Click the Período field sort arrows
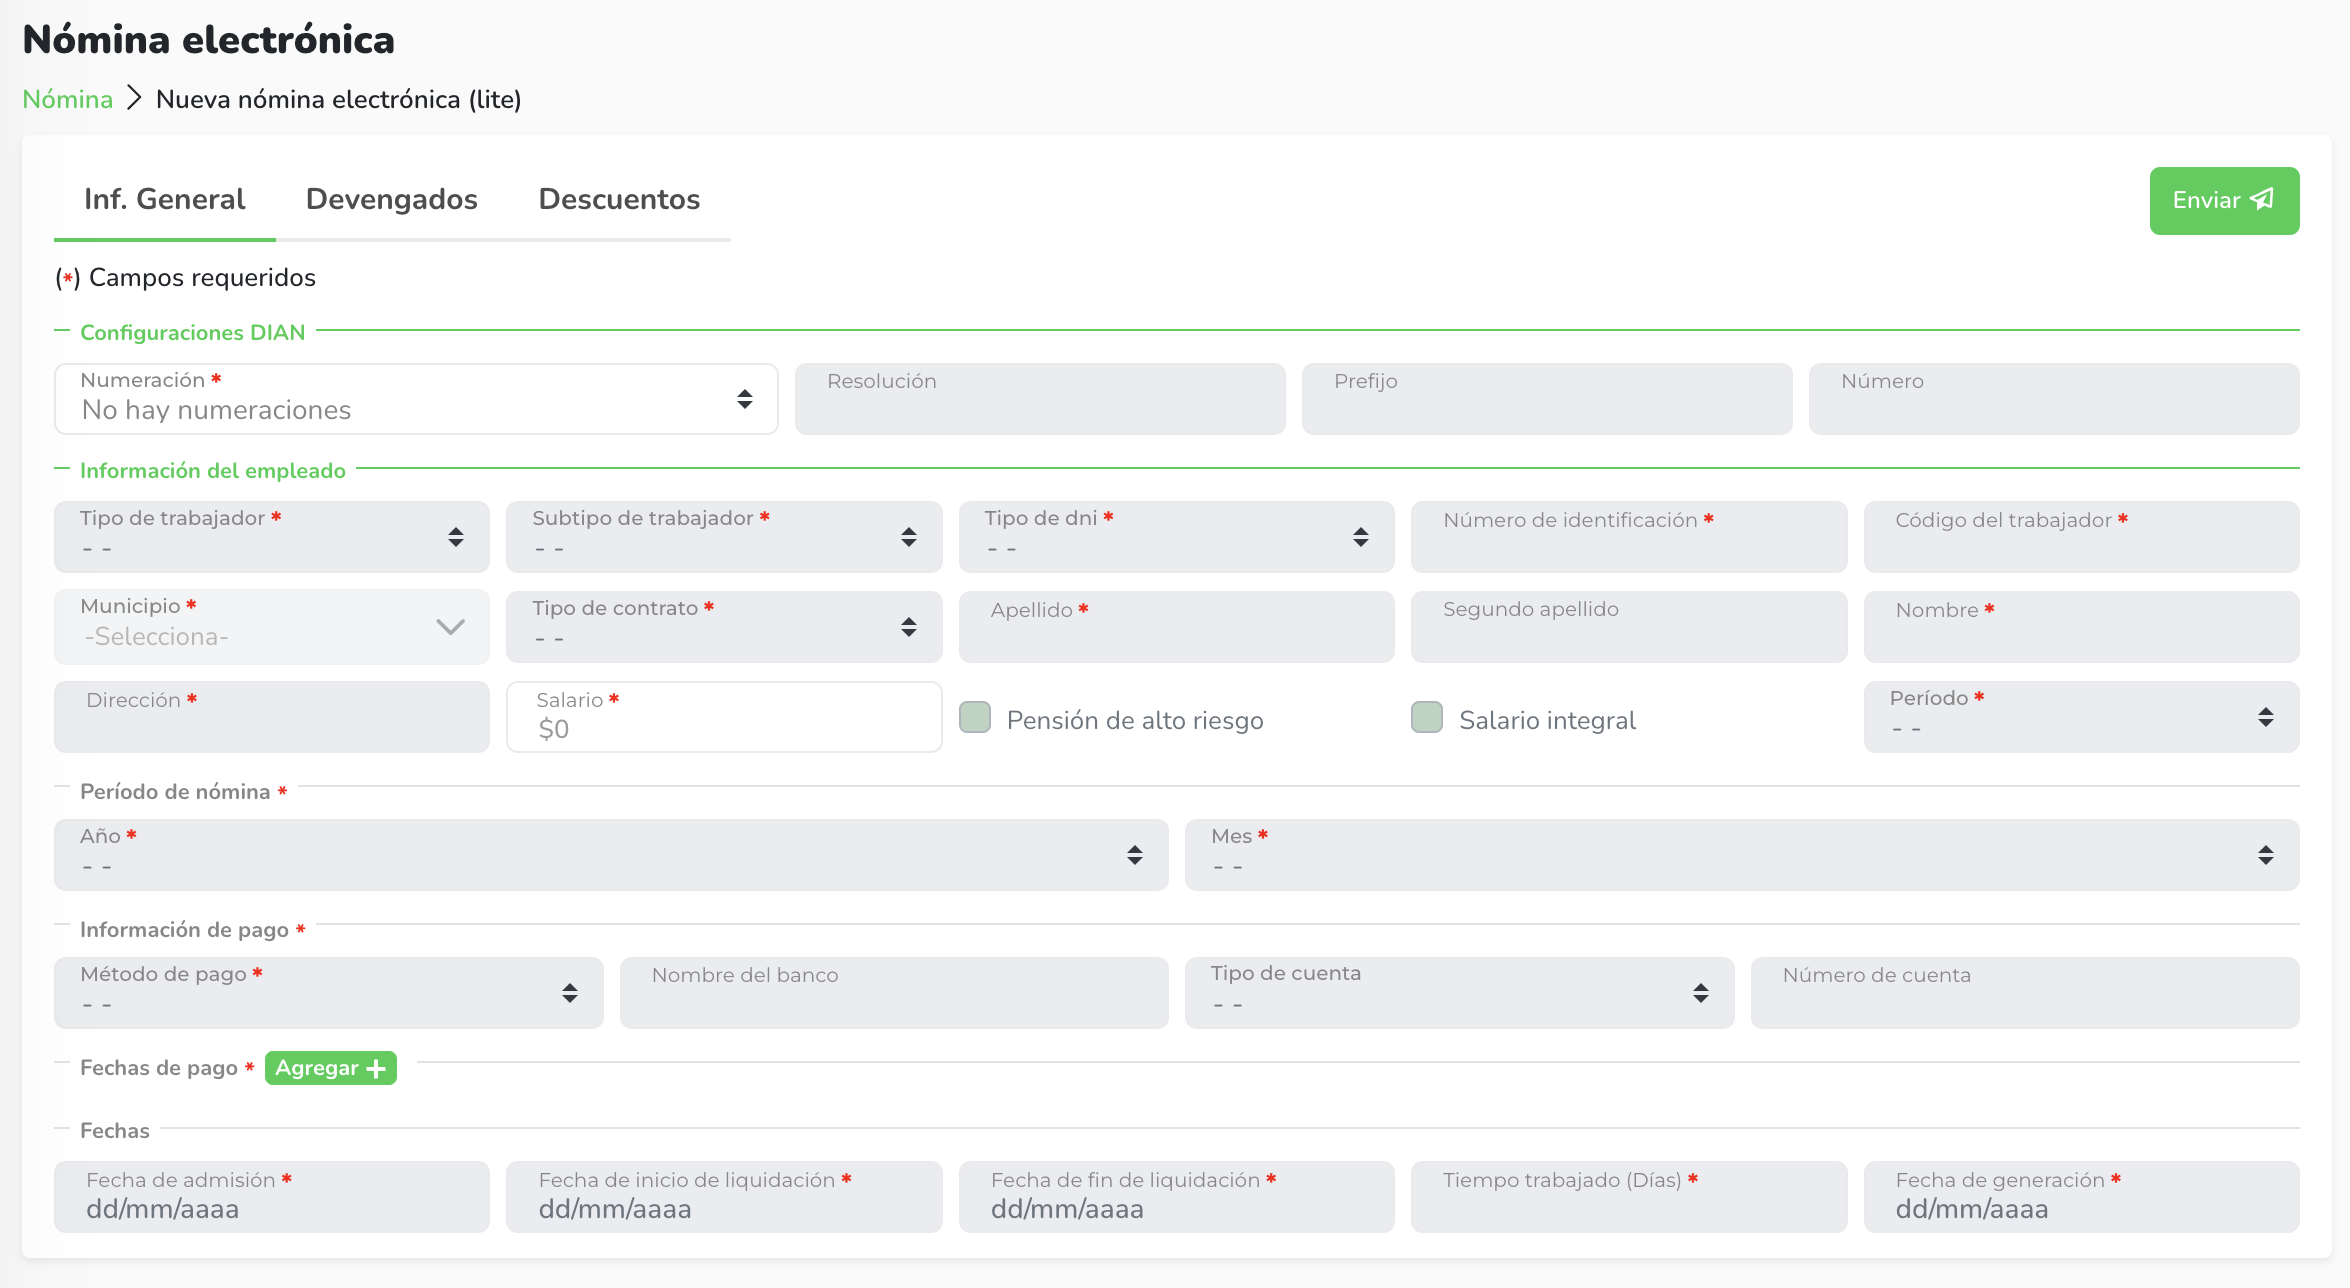2350x1288 pixels. (x=2266, y=717)
